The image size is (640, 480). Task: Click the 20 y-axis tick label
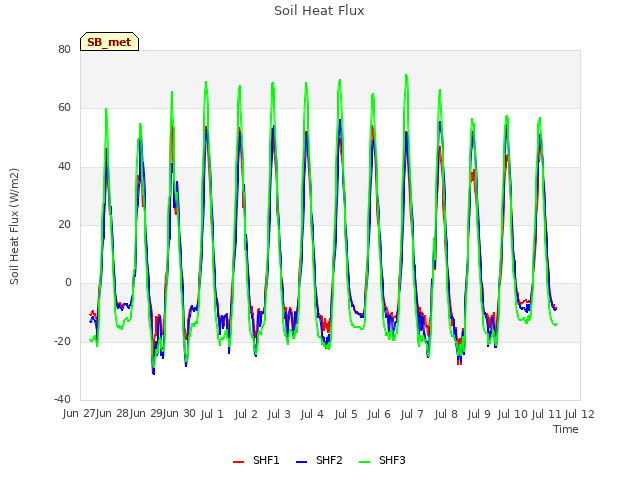point(64,224)
